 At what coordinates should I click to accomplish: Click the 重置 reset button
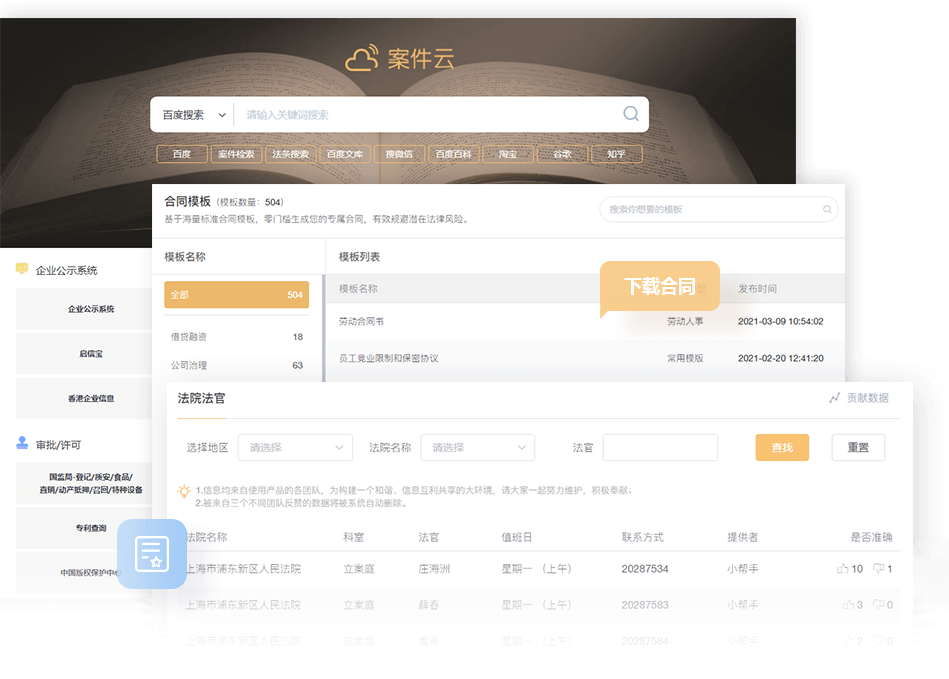click(x=857, y=448)
